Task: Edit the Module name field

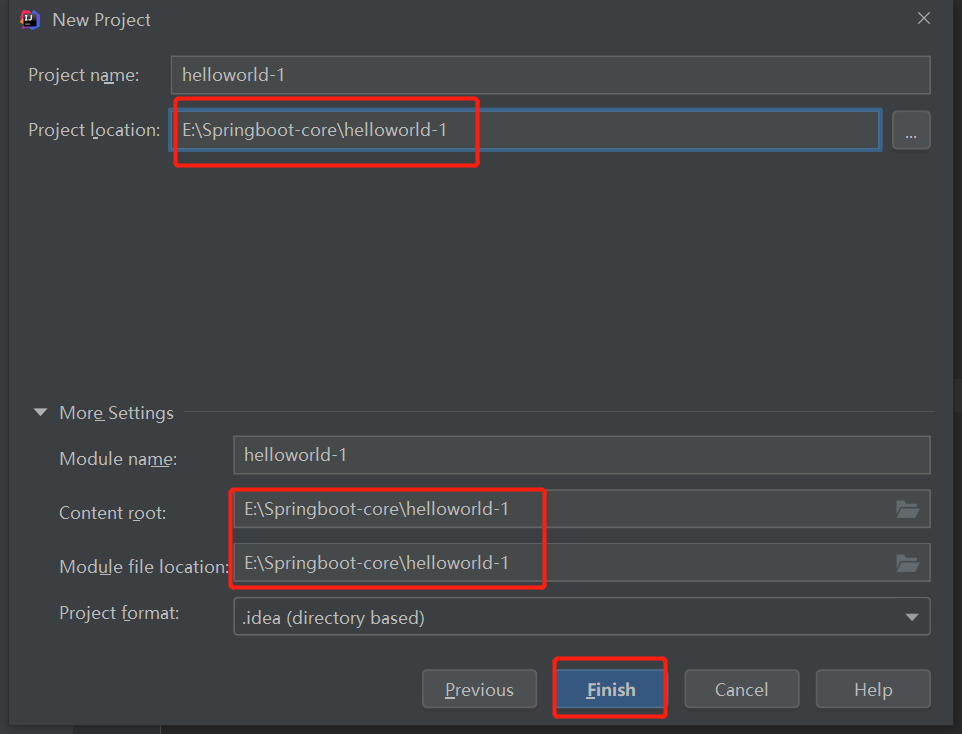Action: tap(582, 455)
